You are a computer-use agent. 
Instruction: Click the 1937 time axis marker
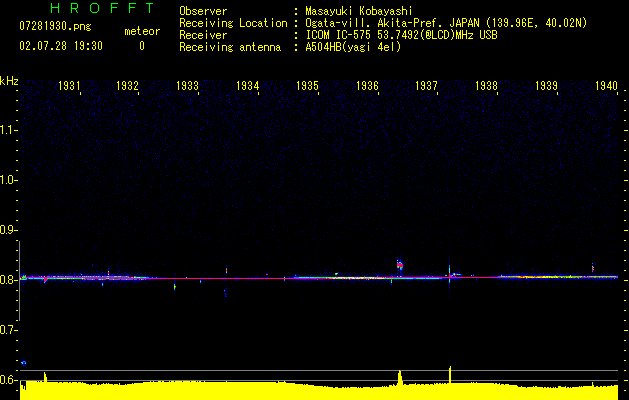pyautogui.click(x=426, y=86)
